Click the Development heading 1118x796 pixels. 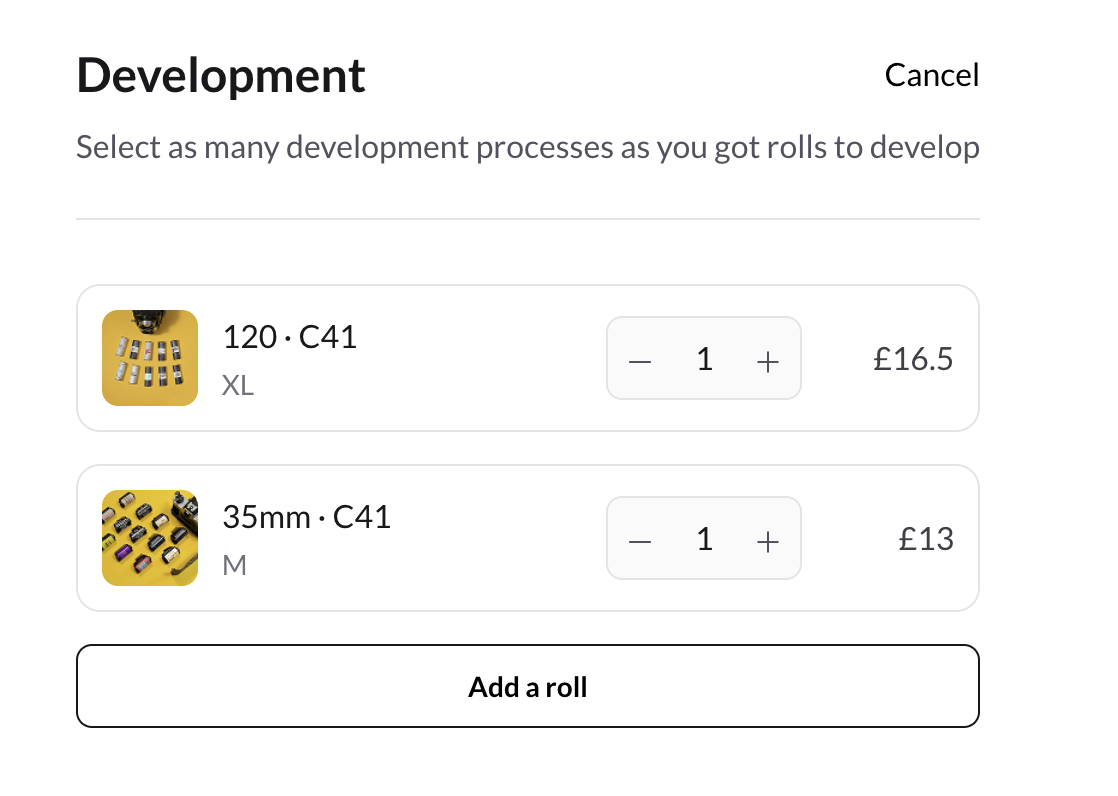[221, 76]
